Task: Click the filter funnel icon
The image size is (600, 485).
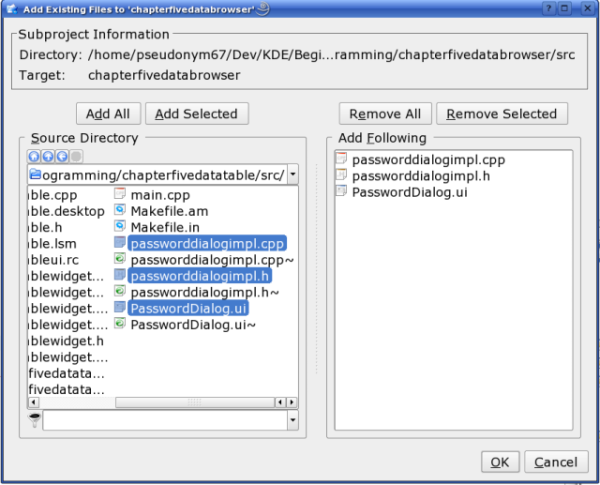Action: [x=35, y=420]
